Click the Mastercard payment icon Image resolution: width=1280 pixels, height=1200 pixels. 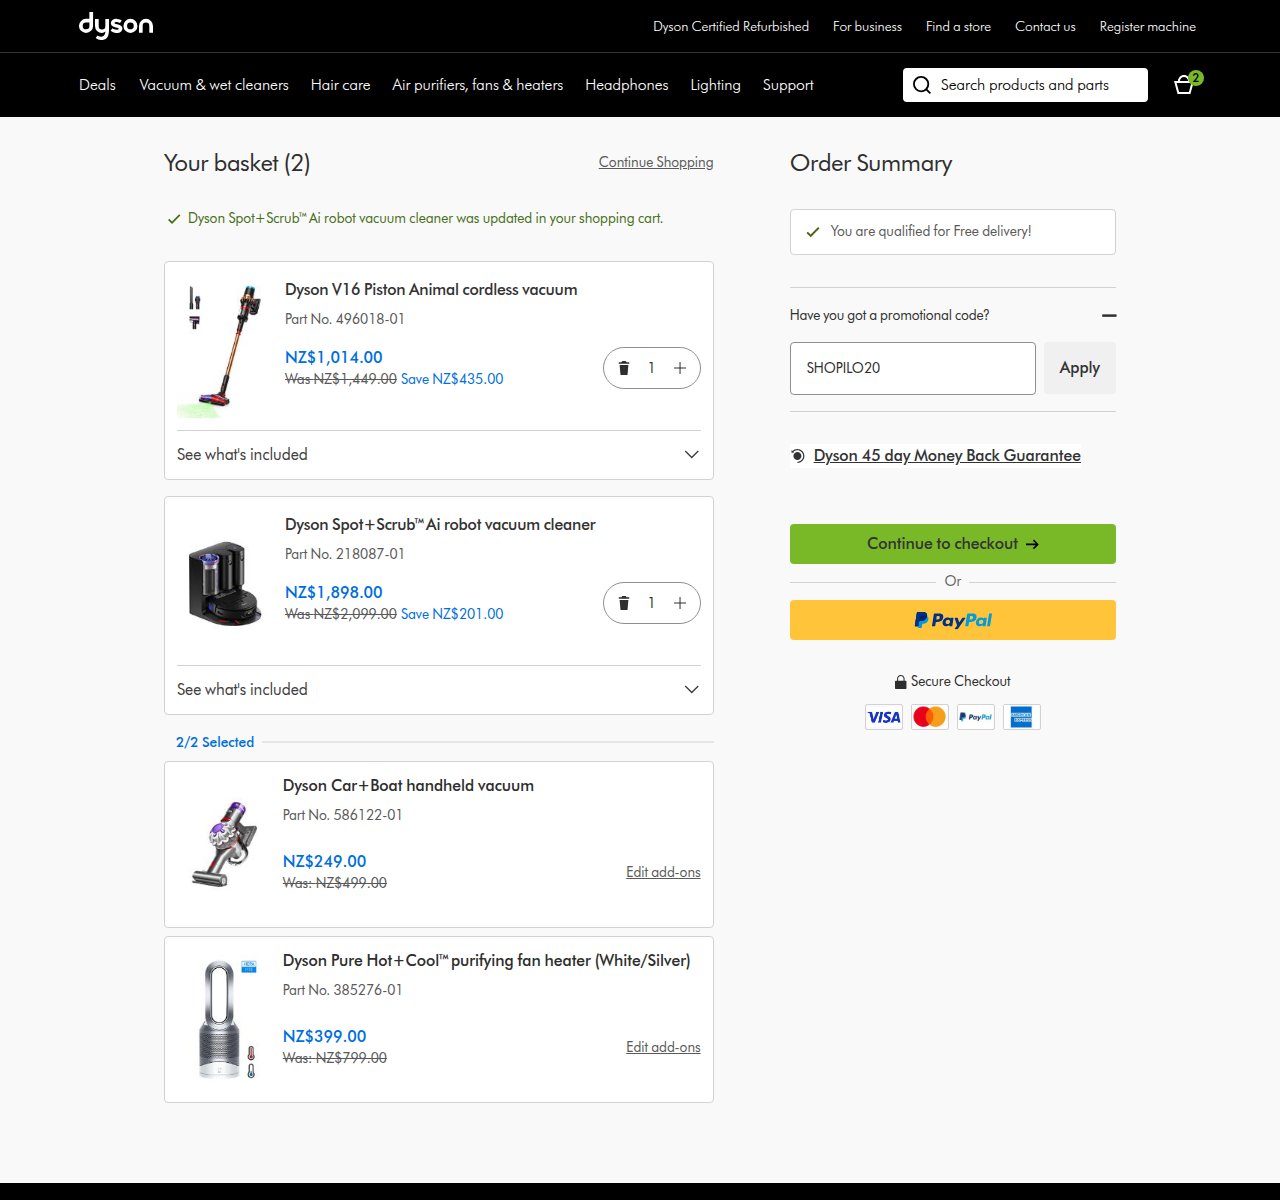(930, 717)
